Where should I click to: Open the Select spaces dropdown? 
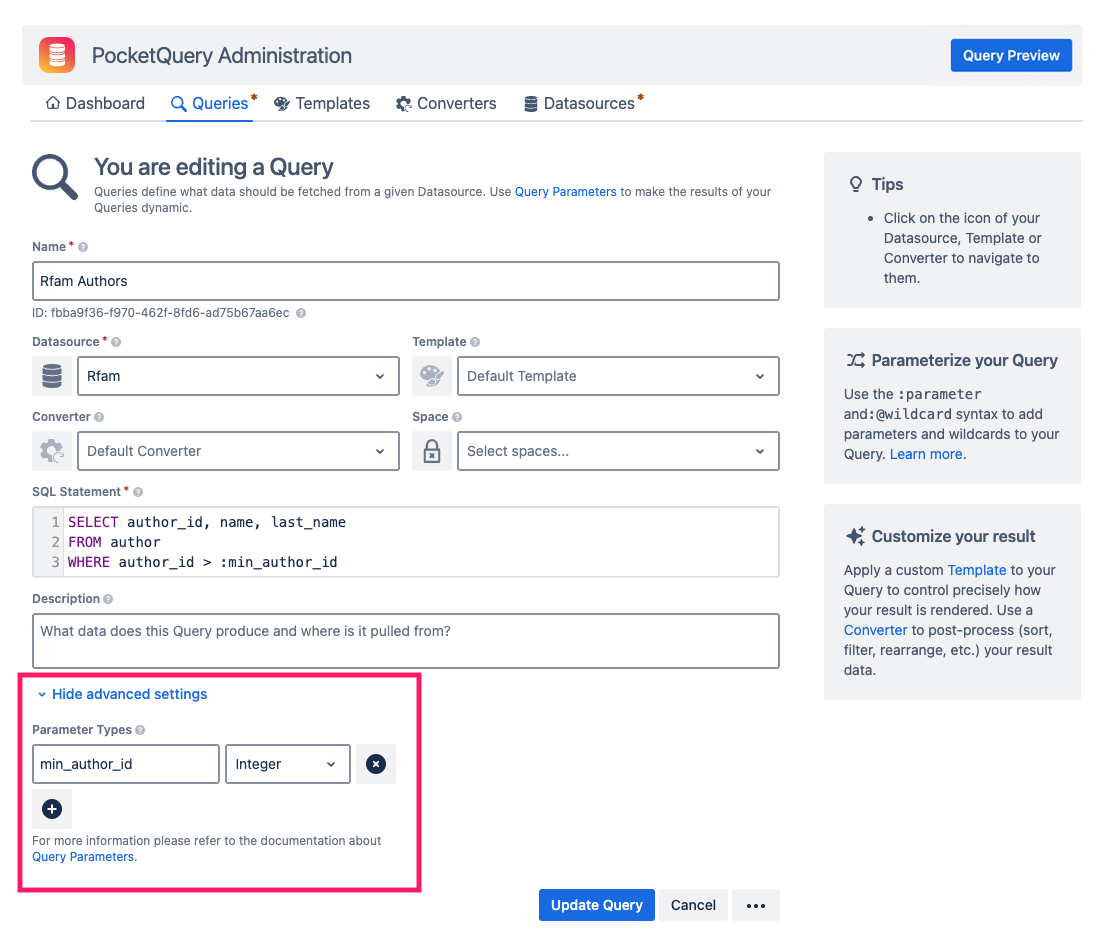click(618, 451)
